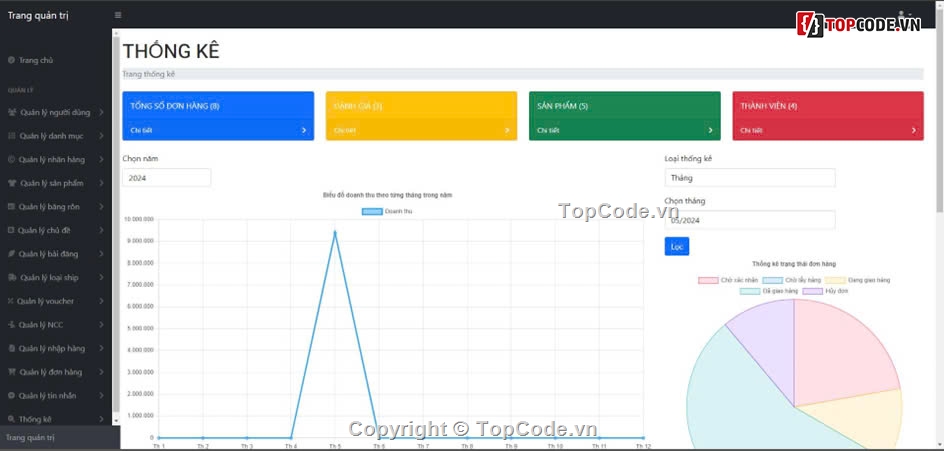The height and width of the screenshot is (451, 944).
Task: Click the search icon beside Thống kê
Action: coord(11,419)
